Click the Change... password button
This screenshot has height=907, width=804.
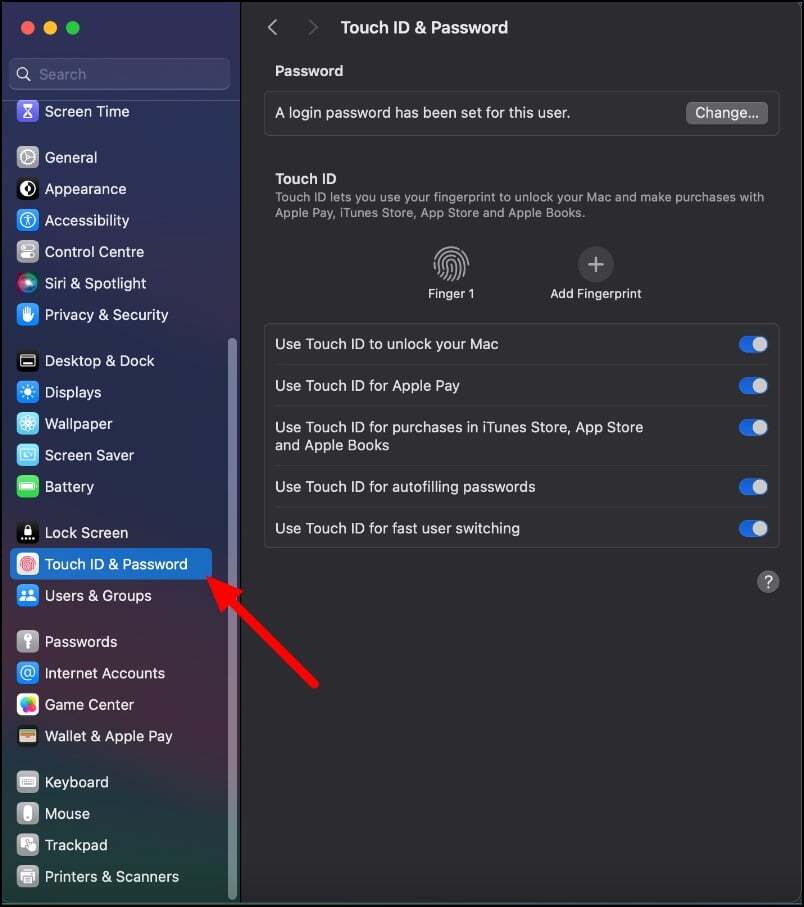(726, 113)
